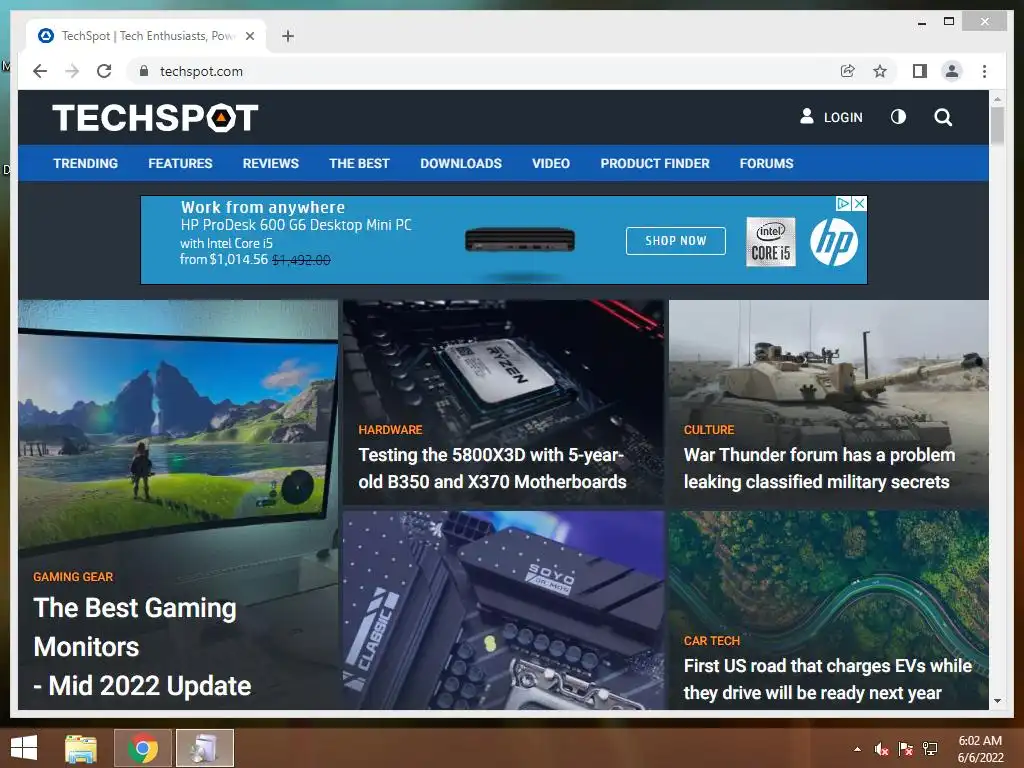Viewport: 1024px width, 768px height.
Task: Go to the FORUMS
Action: (767, 163)
